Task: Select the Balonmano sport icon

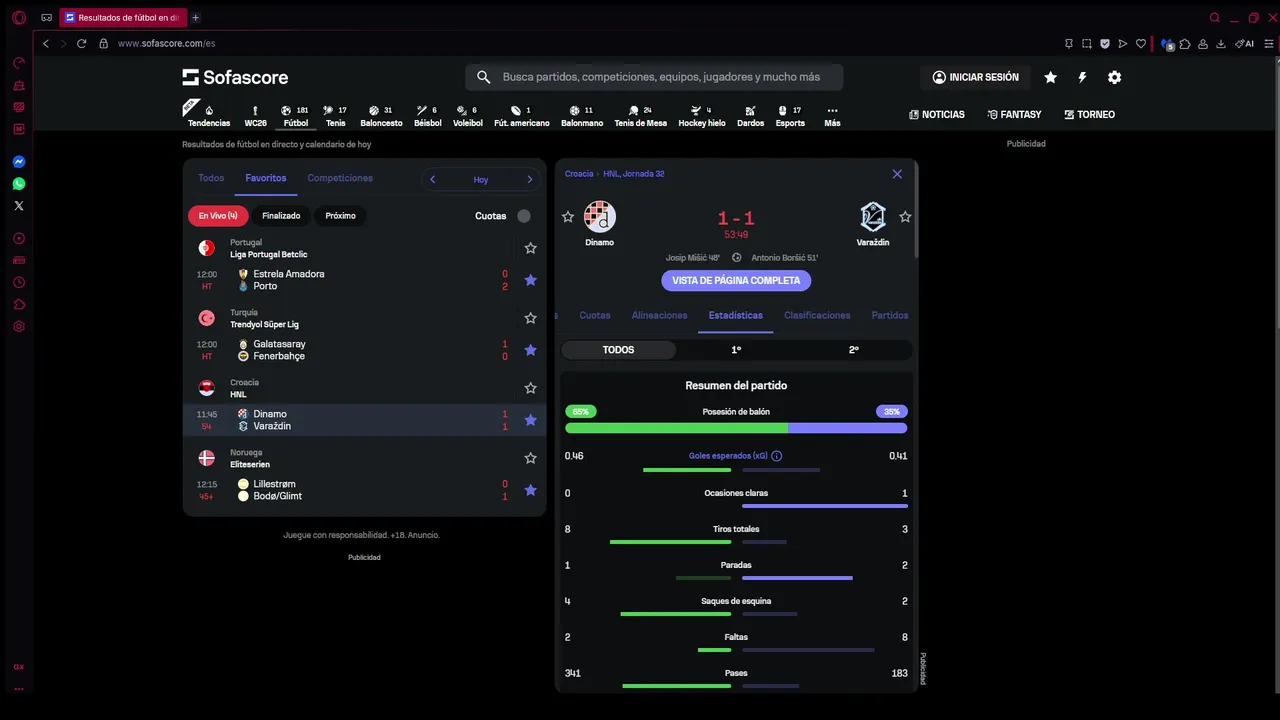Action: pyautogui.click(x=582, y=117)
